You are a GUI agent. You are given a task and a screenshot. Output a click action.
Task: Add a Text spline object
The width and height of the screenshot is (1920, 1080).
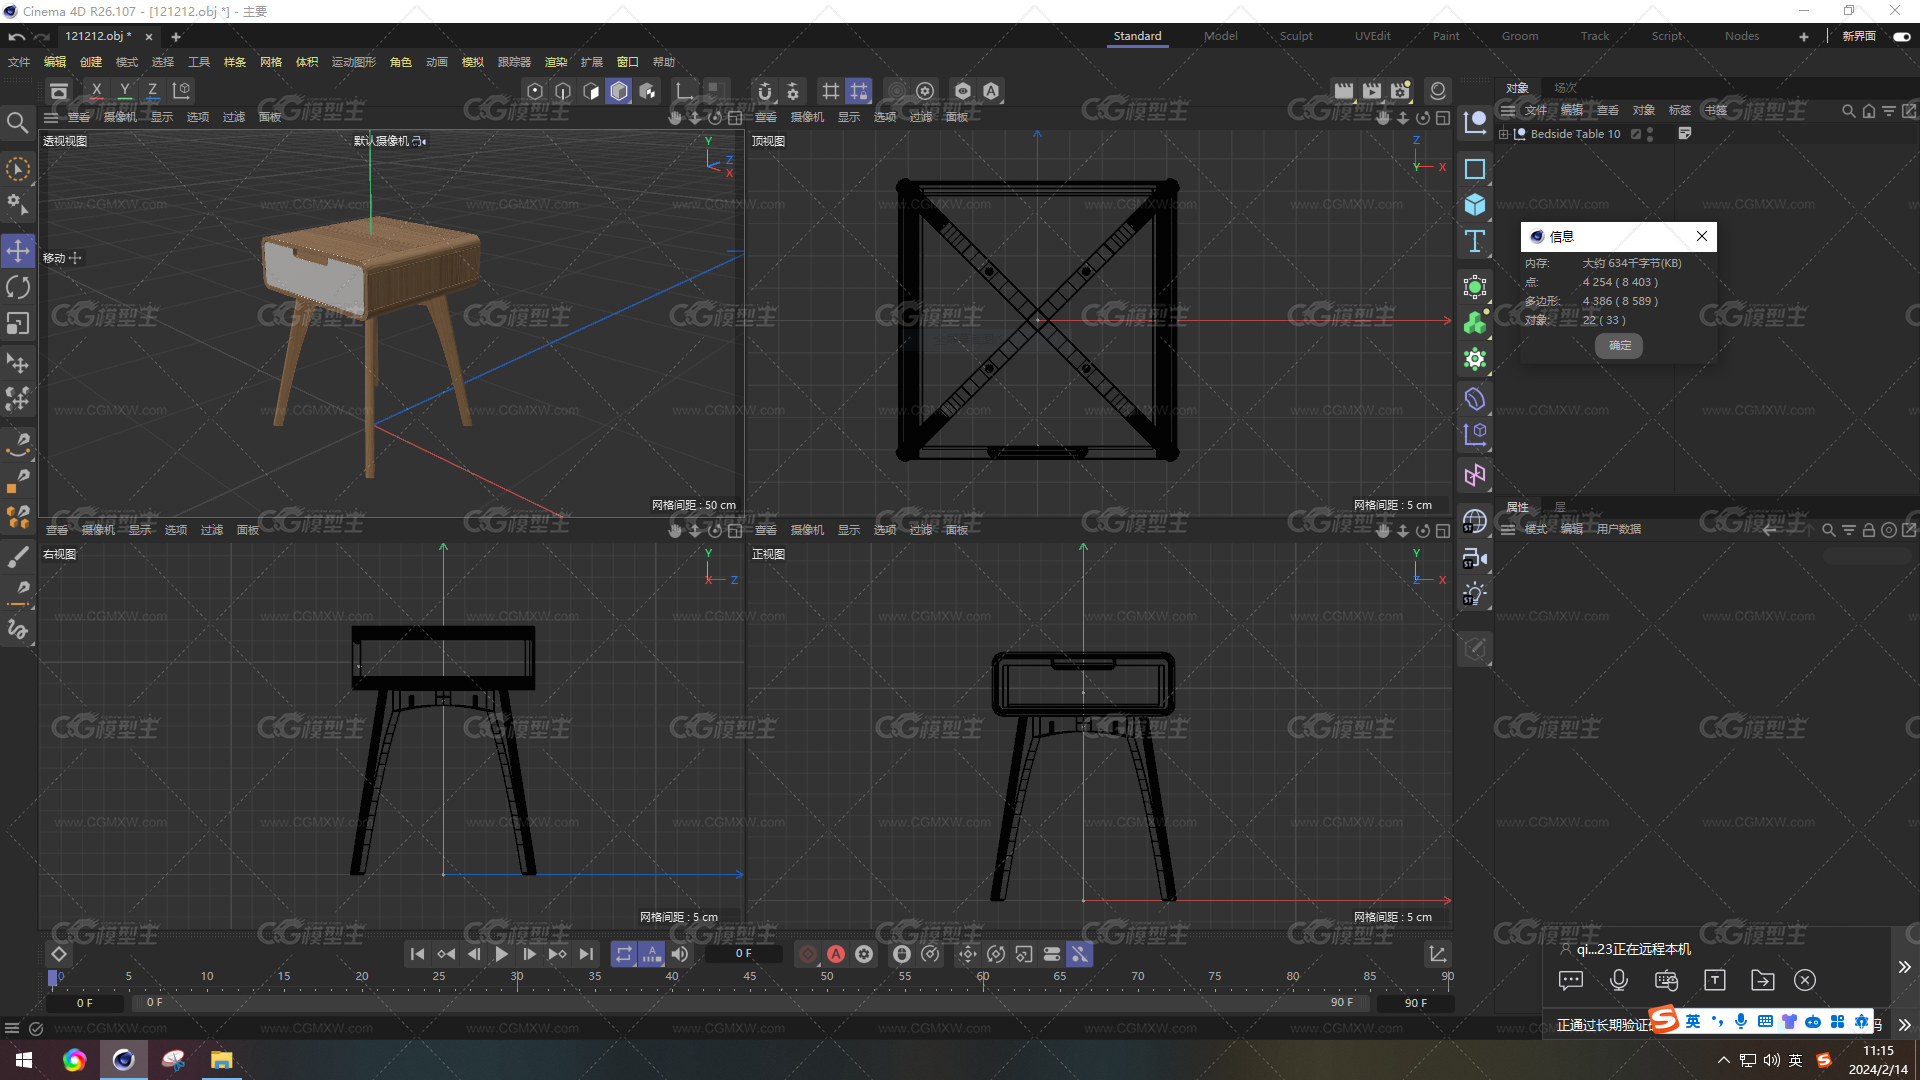click(1475, 241)
